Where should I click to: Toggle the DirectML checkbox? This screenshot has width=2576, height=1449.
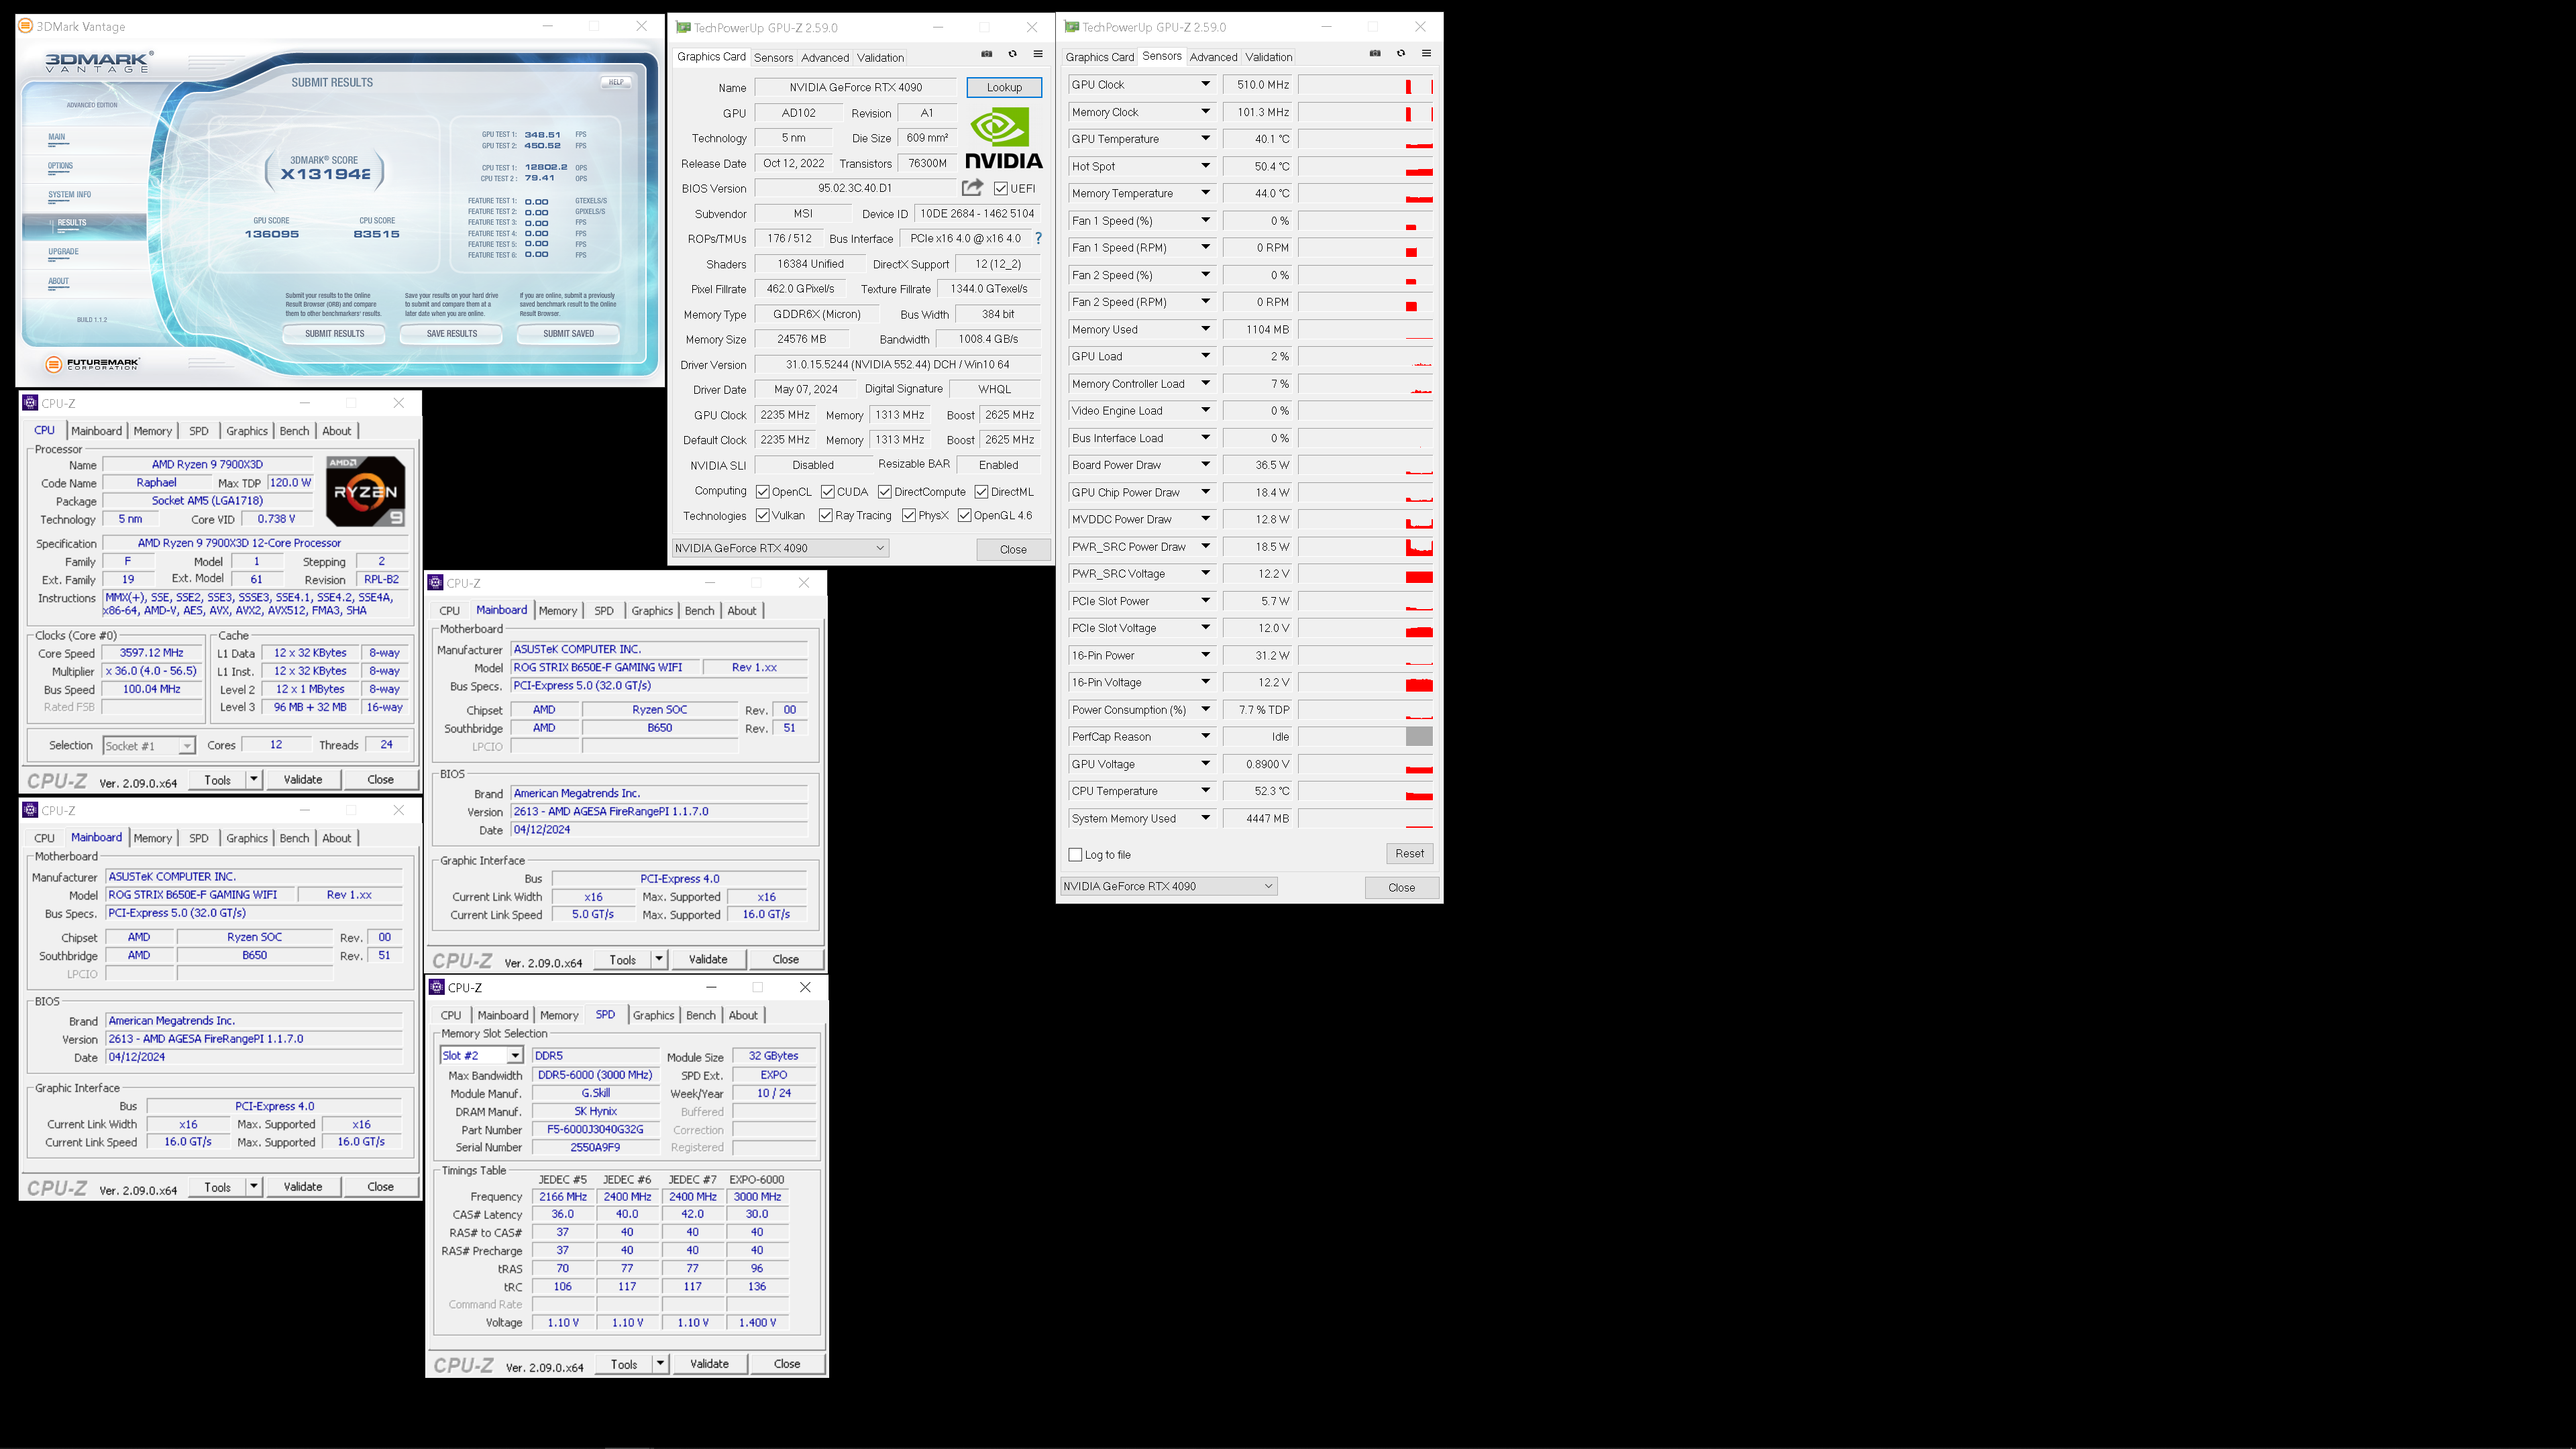982,492
